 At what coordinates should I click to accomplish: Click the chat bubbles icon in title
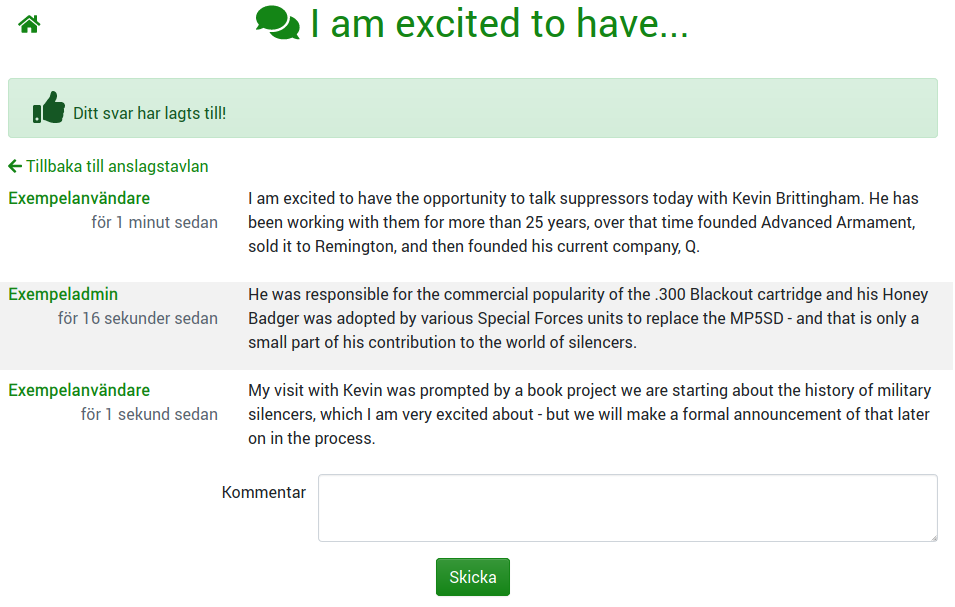[277, 23]
